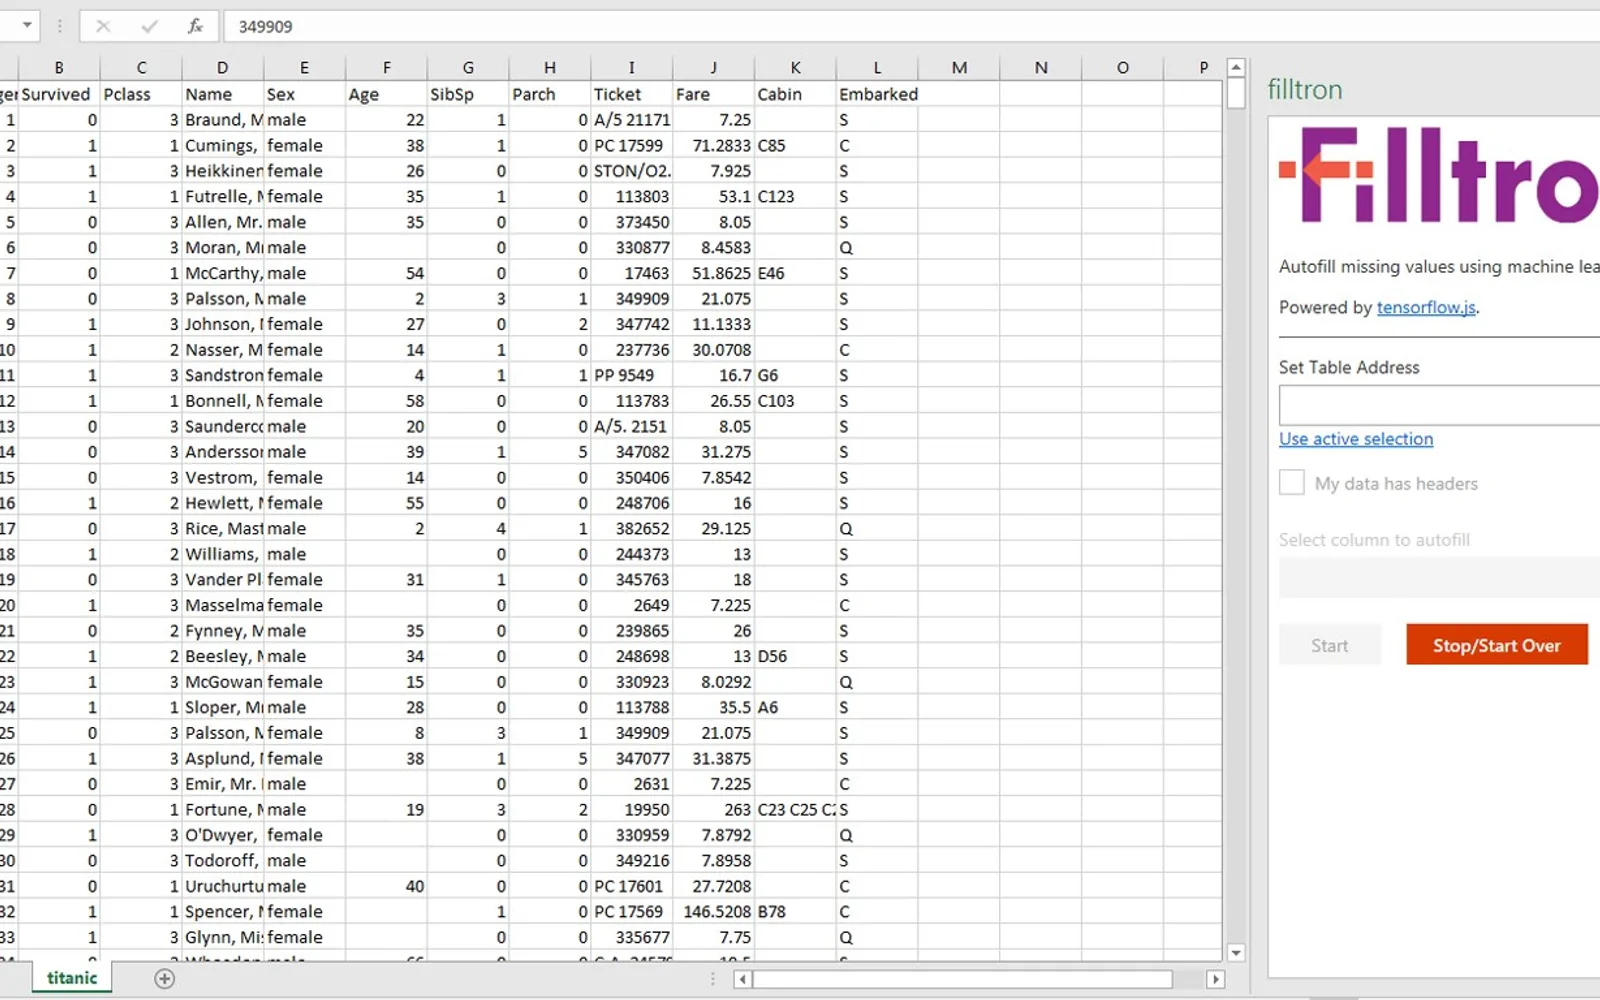Click the Cabin cell E46
Viewport: 1600px width, 1000px height.
[796, 273]
